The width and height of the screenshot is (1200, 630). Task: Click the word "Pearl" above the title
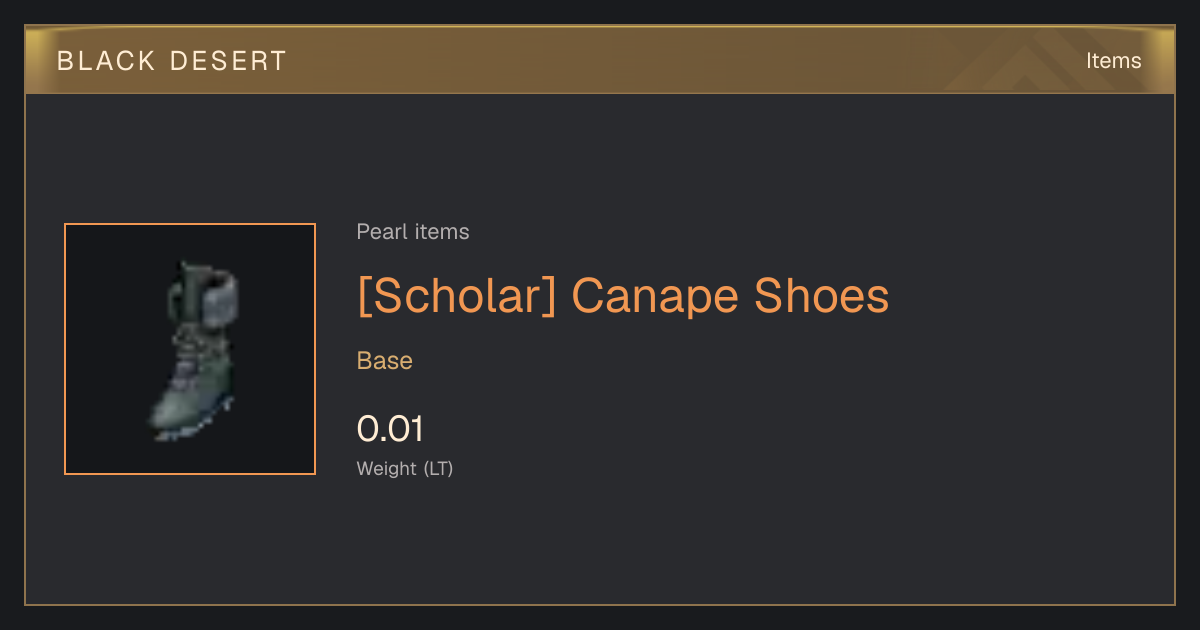[379, 232]
